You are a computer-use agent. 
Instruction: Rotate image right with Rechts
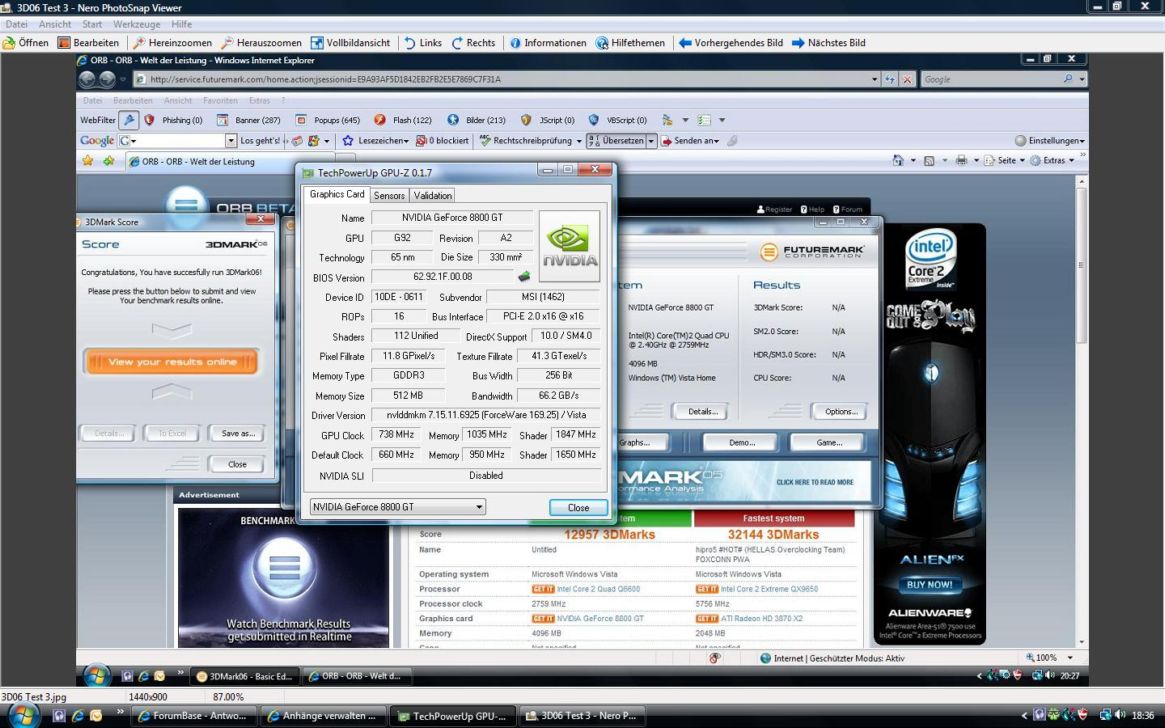[473, 43]
